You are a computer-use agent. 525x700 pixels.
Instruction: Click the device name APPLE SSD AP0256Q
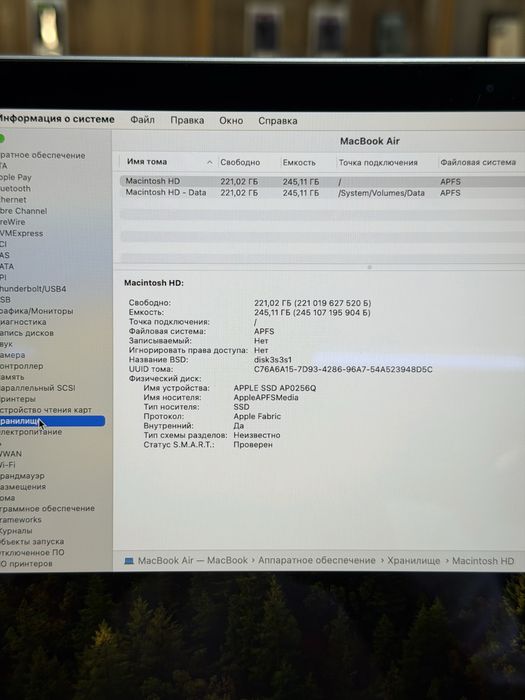click(x=275, y=388)
